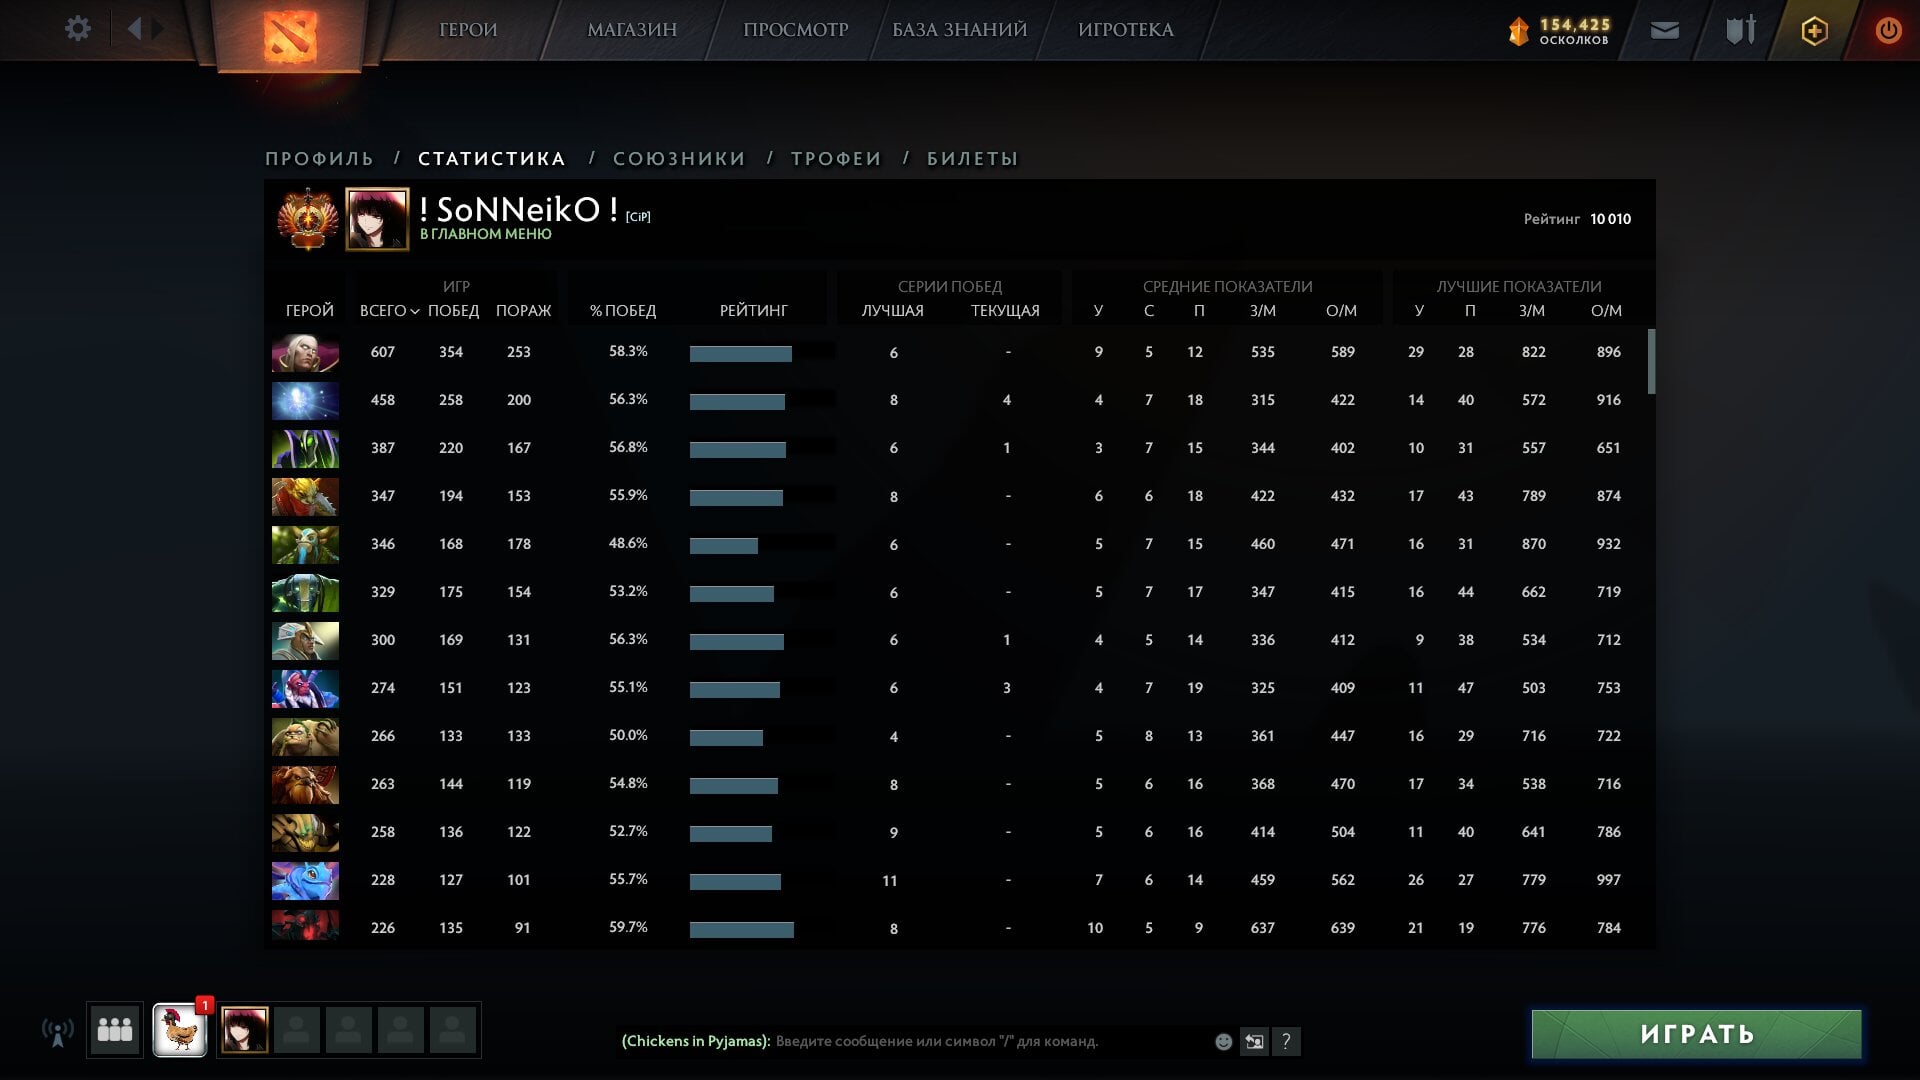The height and width of the screenshot is (1080, 1920).
Task: Open the mail envelope icon
Action: (1664, 31)
